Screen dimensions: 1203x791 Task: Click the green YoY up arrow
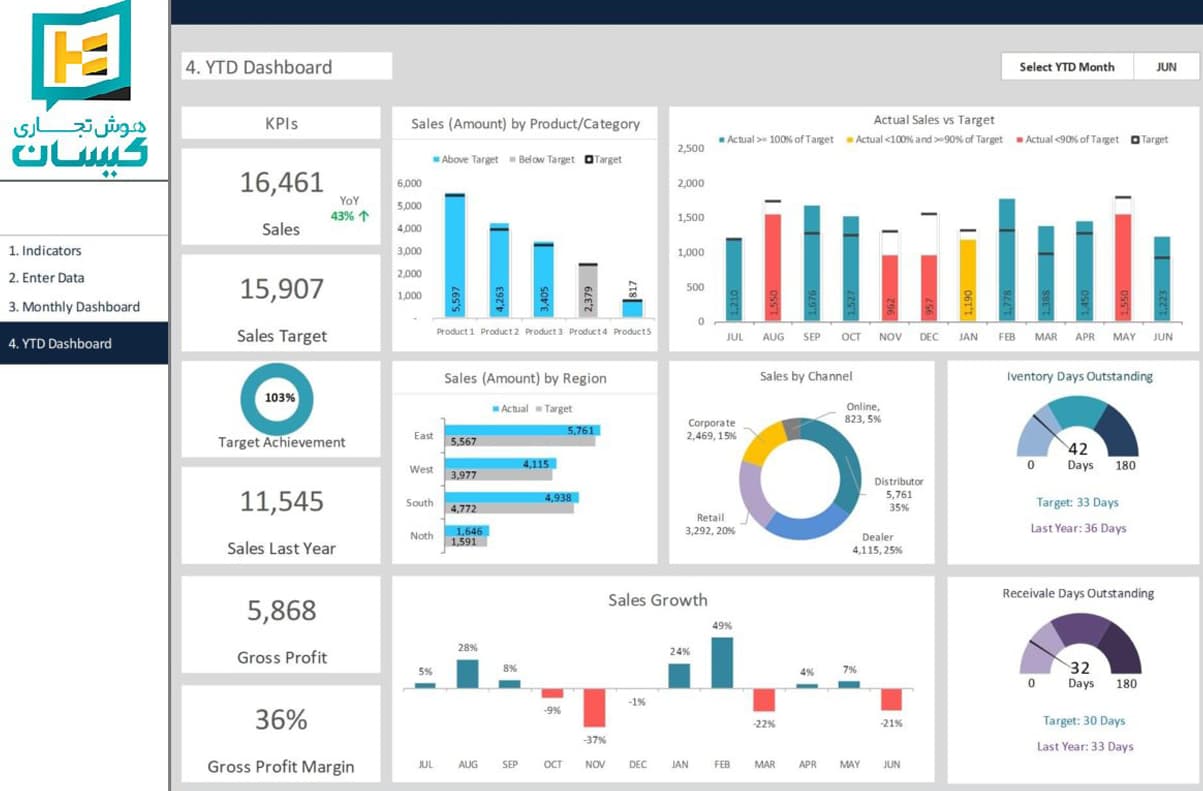[x=363, y=216]
